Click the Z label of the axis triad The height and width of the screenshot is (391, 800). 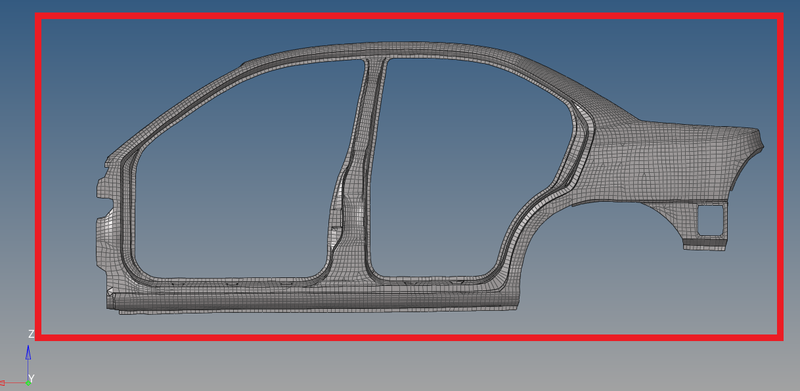click(x=31, y=334)
